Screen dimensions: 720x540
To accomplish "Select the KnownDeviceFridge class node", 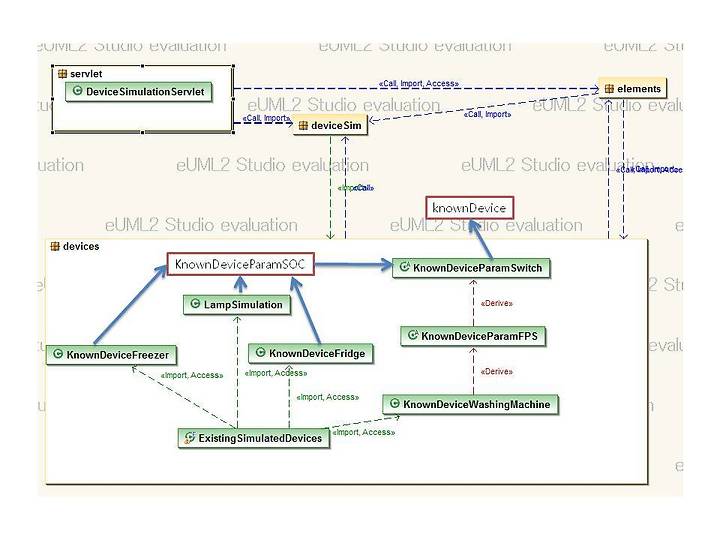I will (310, 353).
